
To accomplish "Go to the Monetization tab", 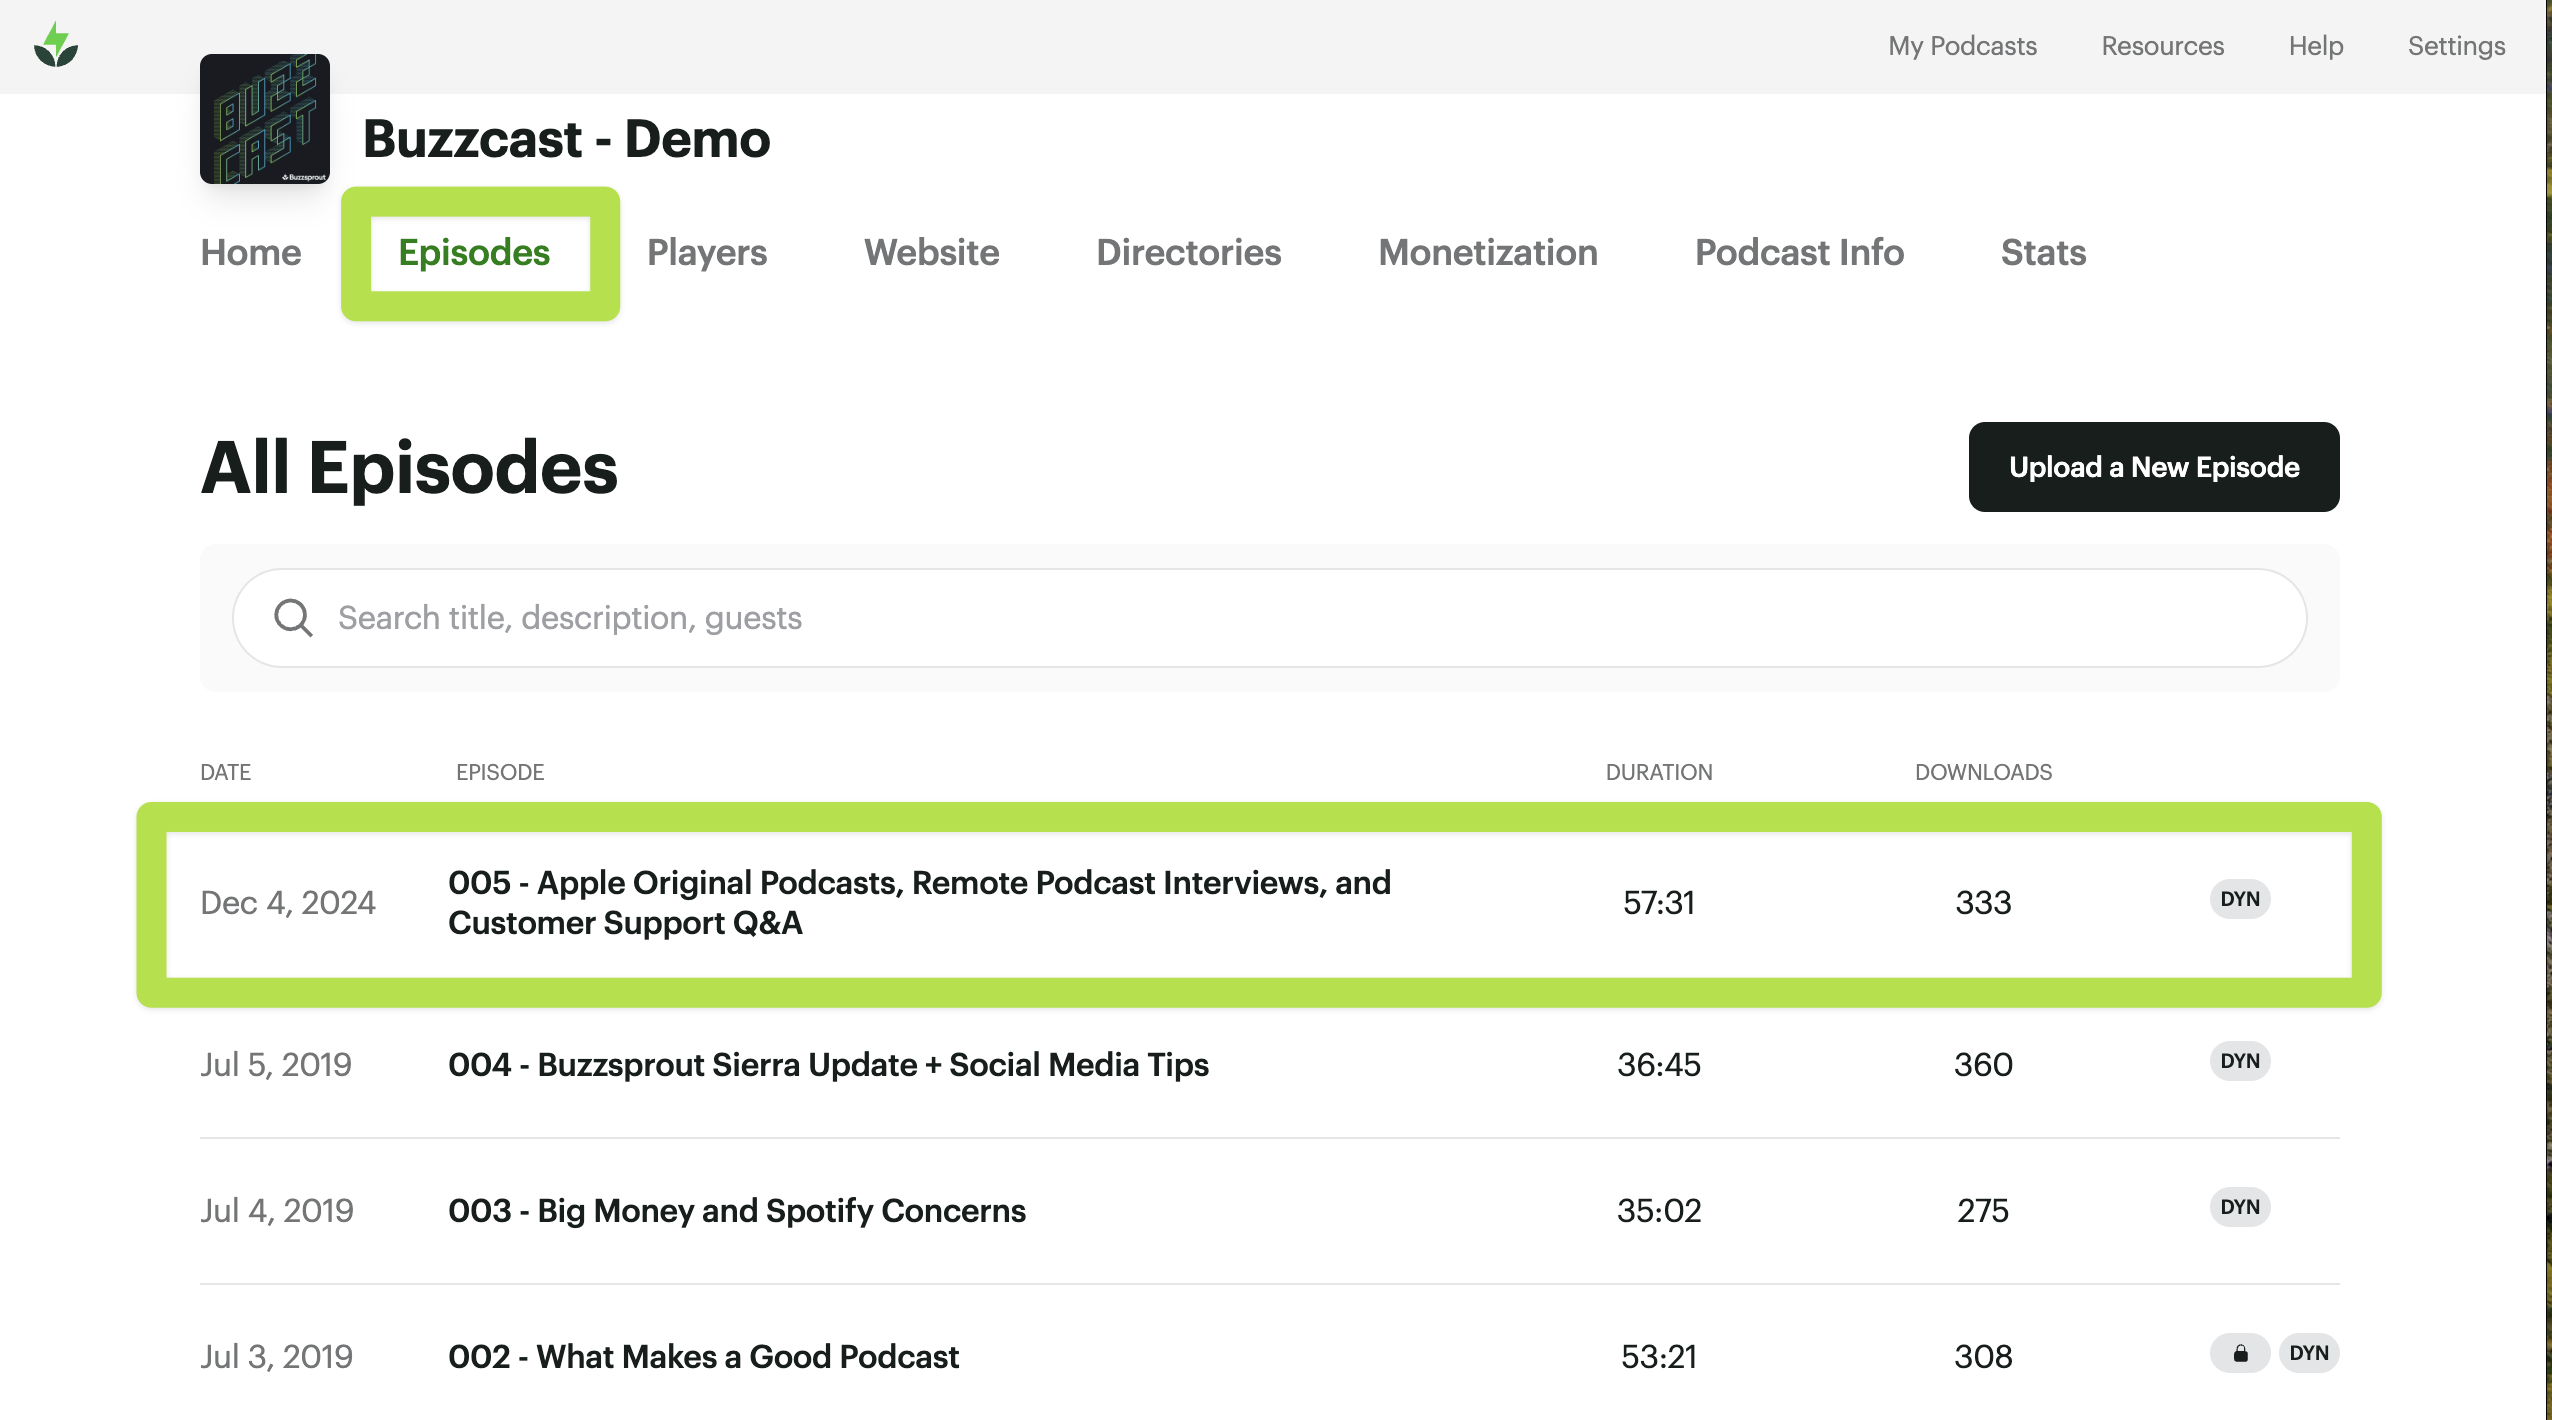I will tap(1488, 252).
